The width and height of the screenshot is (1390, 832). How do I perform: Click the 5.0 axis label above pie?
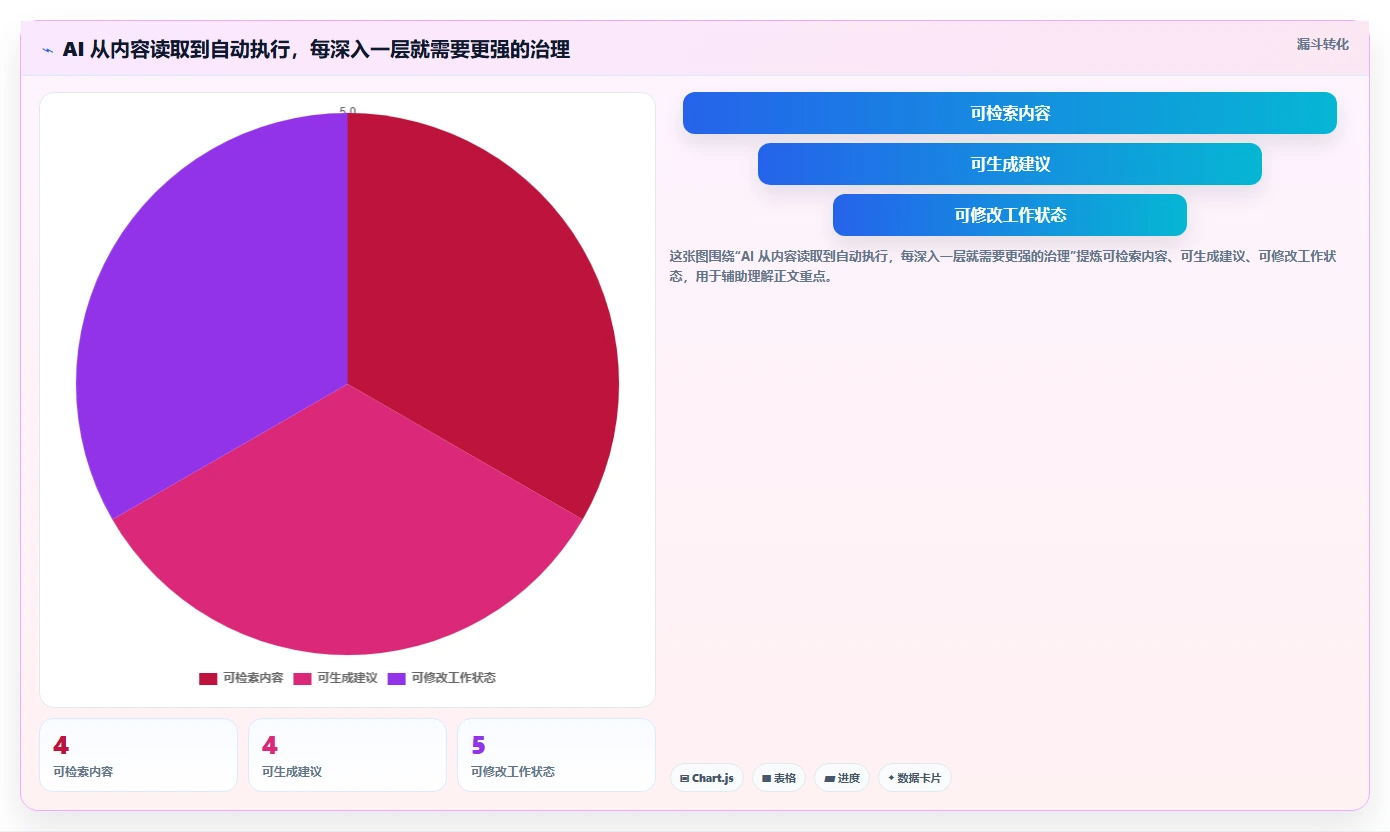[347, 111]
